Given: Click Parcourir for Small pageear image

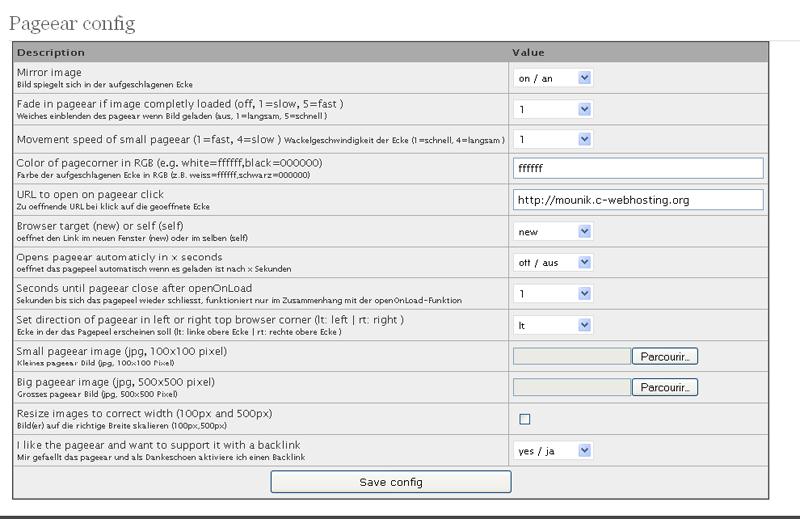Looking at the screenshot, I should pyautogui.click(x=665, y=357).
